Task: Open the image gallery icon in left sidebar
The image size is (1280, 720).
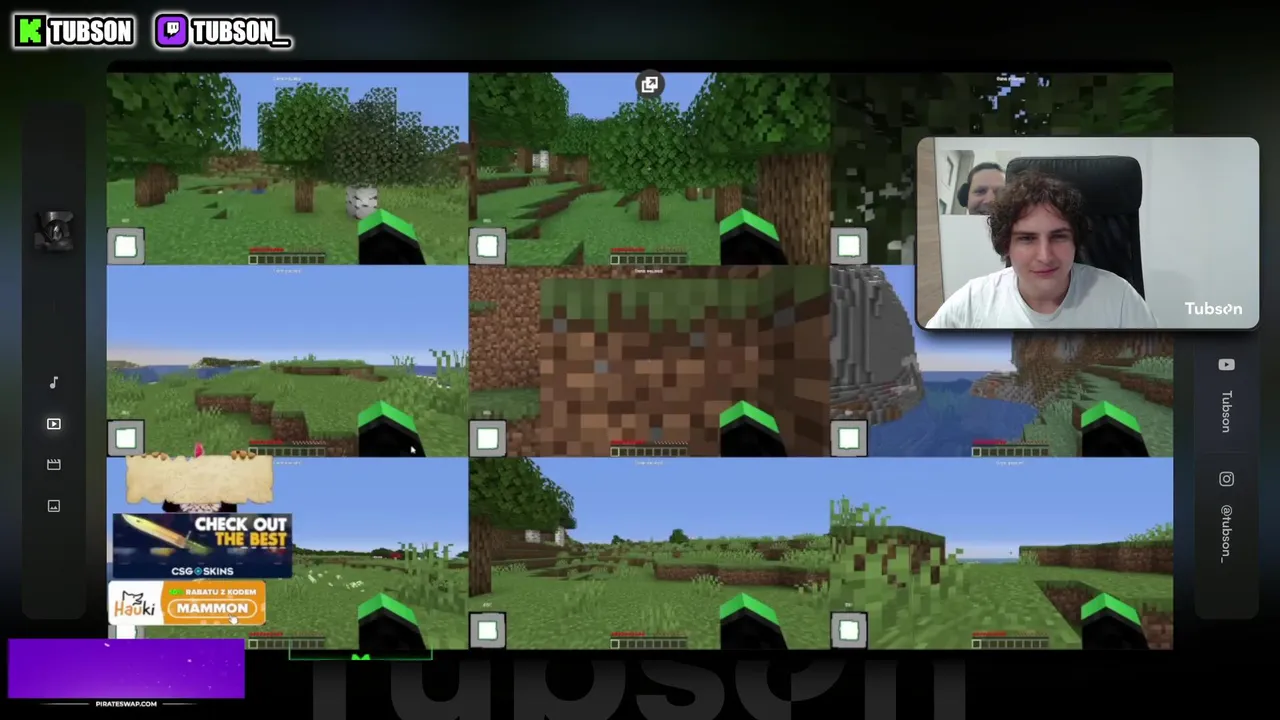Action: pos(54,506)
